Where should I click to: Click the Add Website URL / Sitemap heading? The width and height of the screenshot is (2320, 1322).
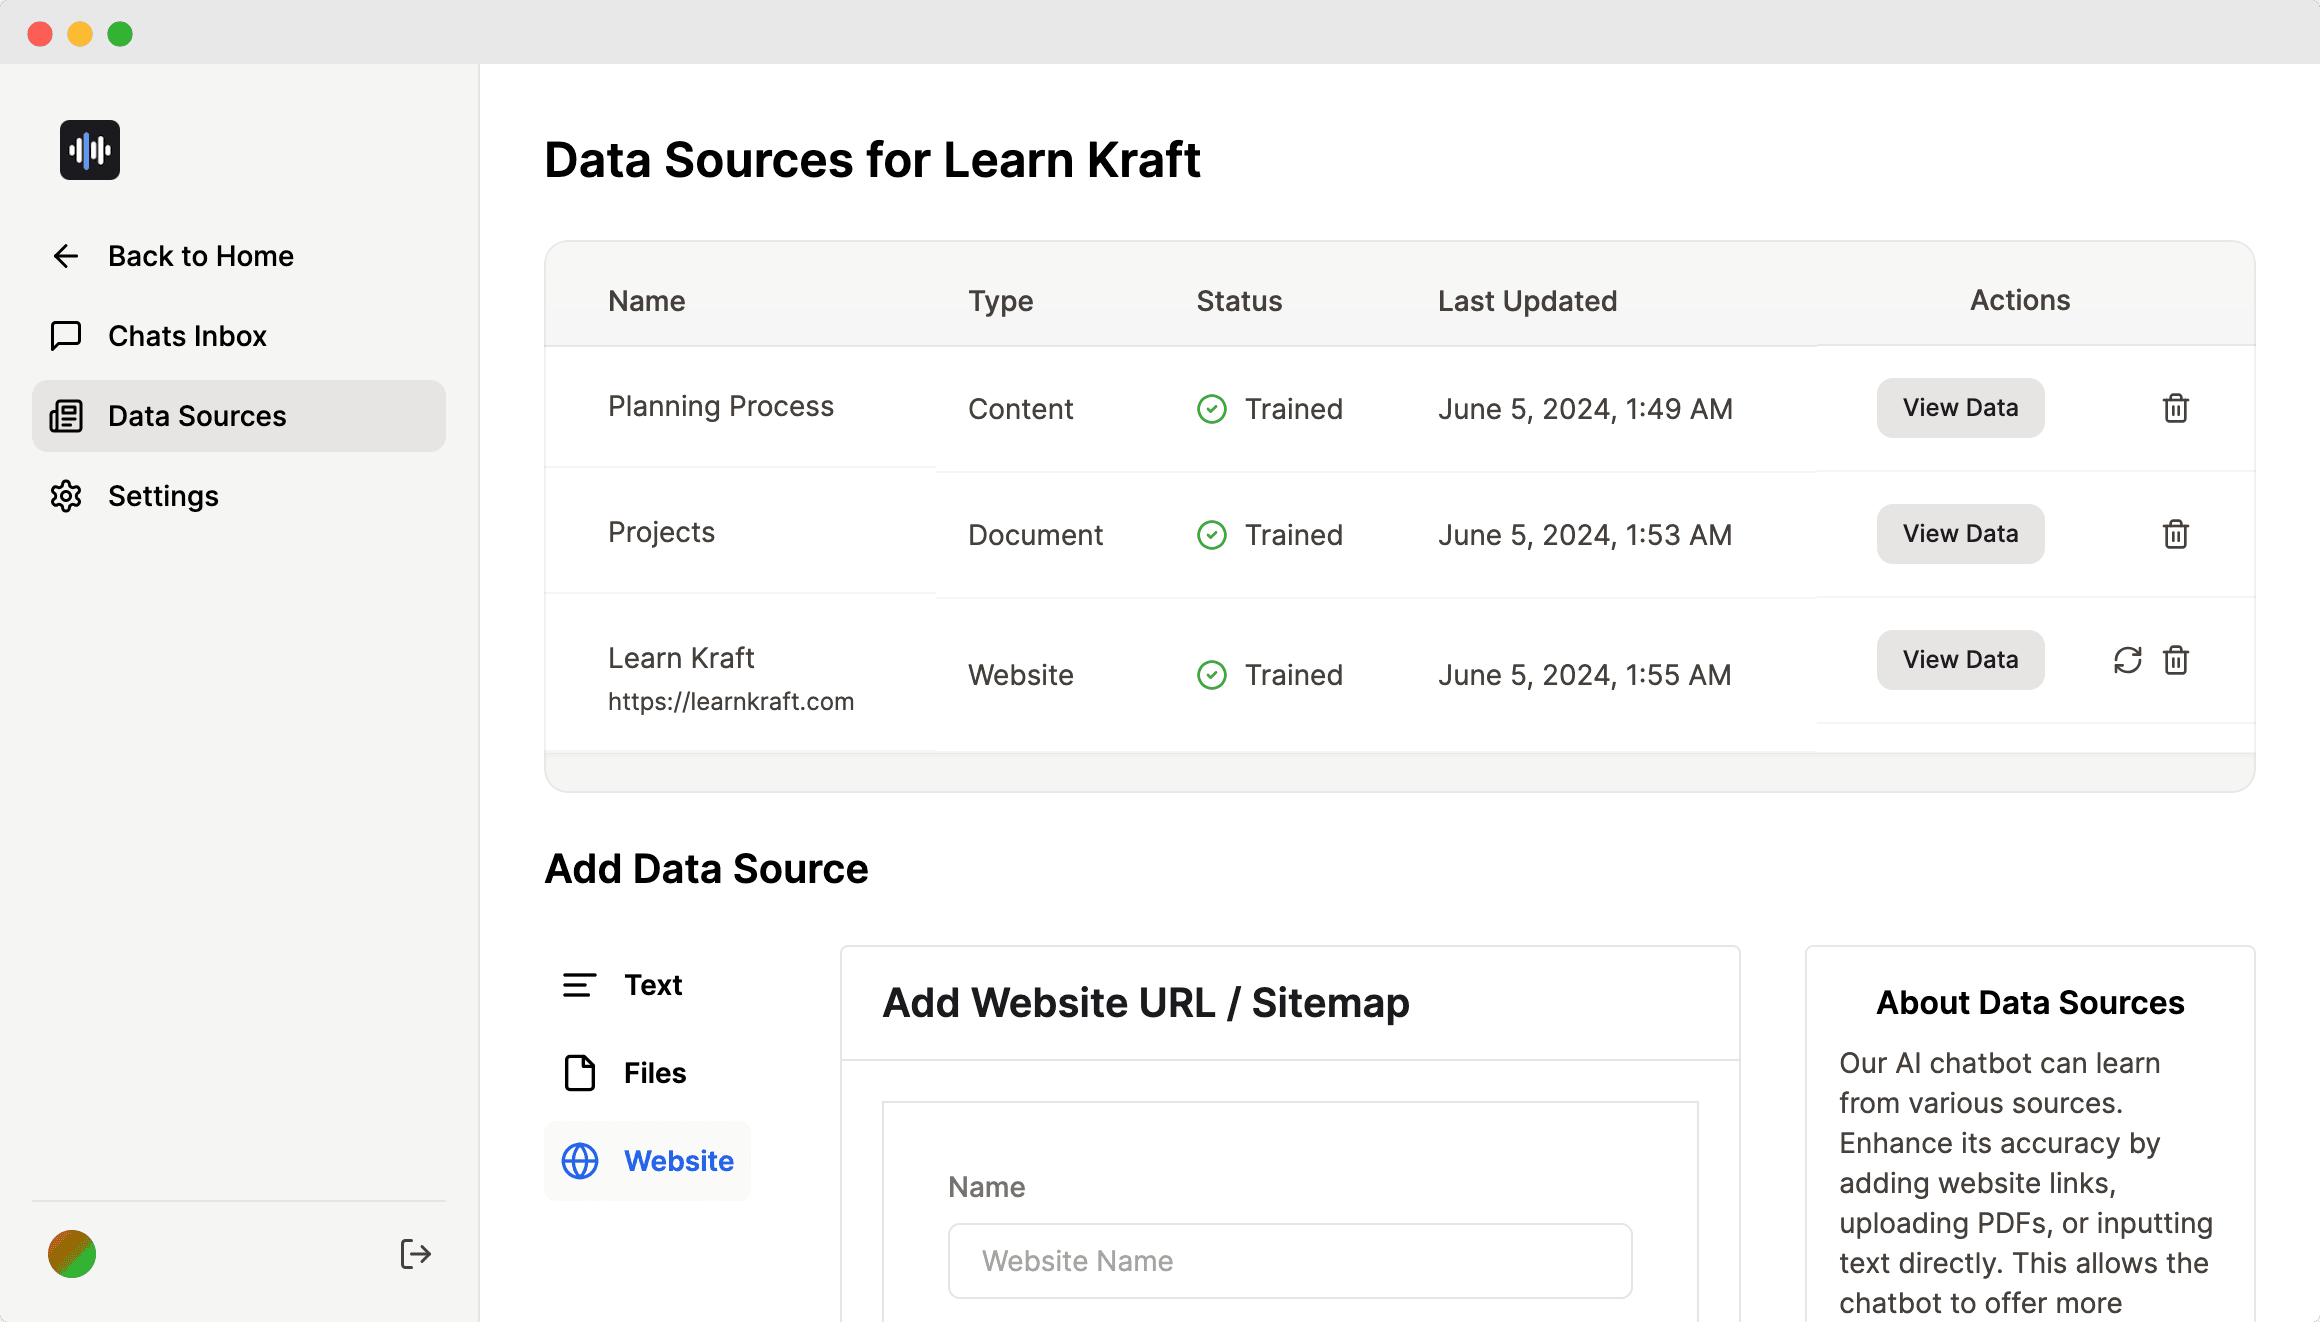[x=1146, y=1003]
